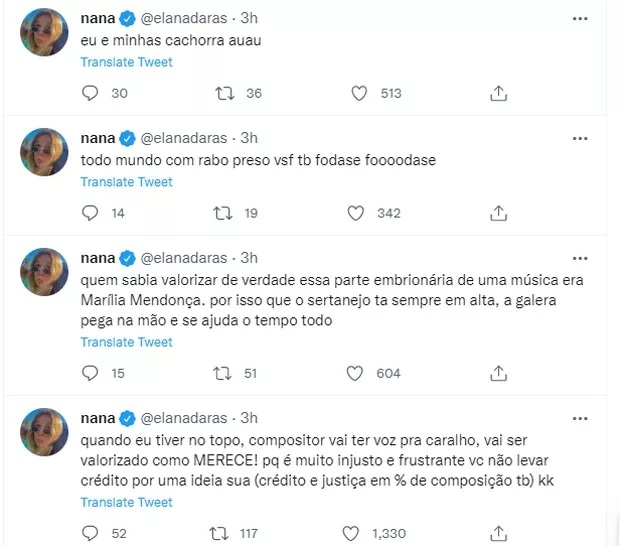Translate the Marília Mendonça tweet
Screen dimensions: 620x546
126,342
